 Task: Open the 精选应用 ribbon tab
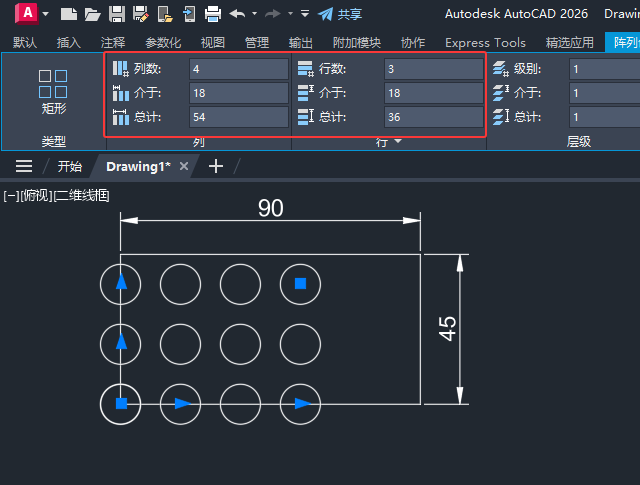tap(569, 42)
